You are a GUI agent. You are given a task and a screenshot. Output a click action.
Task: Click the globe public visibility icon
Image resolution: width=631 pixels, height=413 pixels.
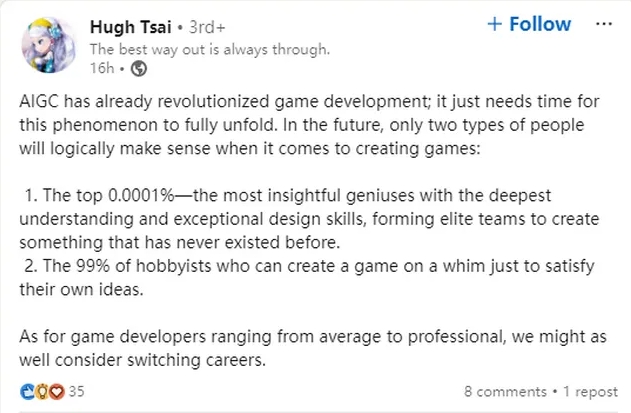(x=139, y=68)
